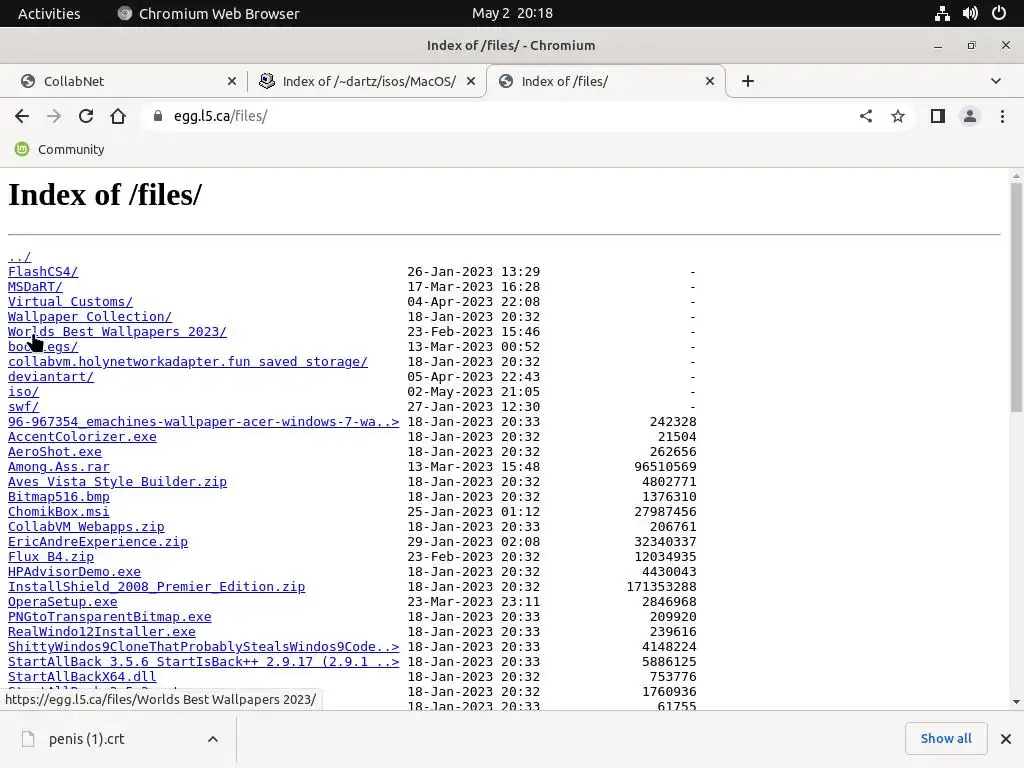Viewport: 1024px width, 768px height.
Task: Download AeroShot.exe
Action: click(x=55, y=452)
